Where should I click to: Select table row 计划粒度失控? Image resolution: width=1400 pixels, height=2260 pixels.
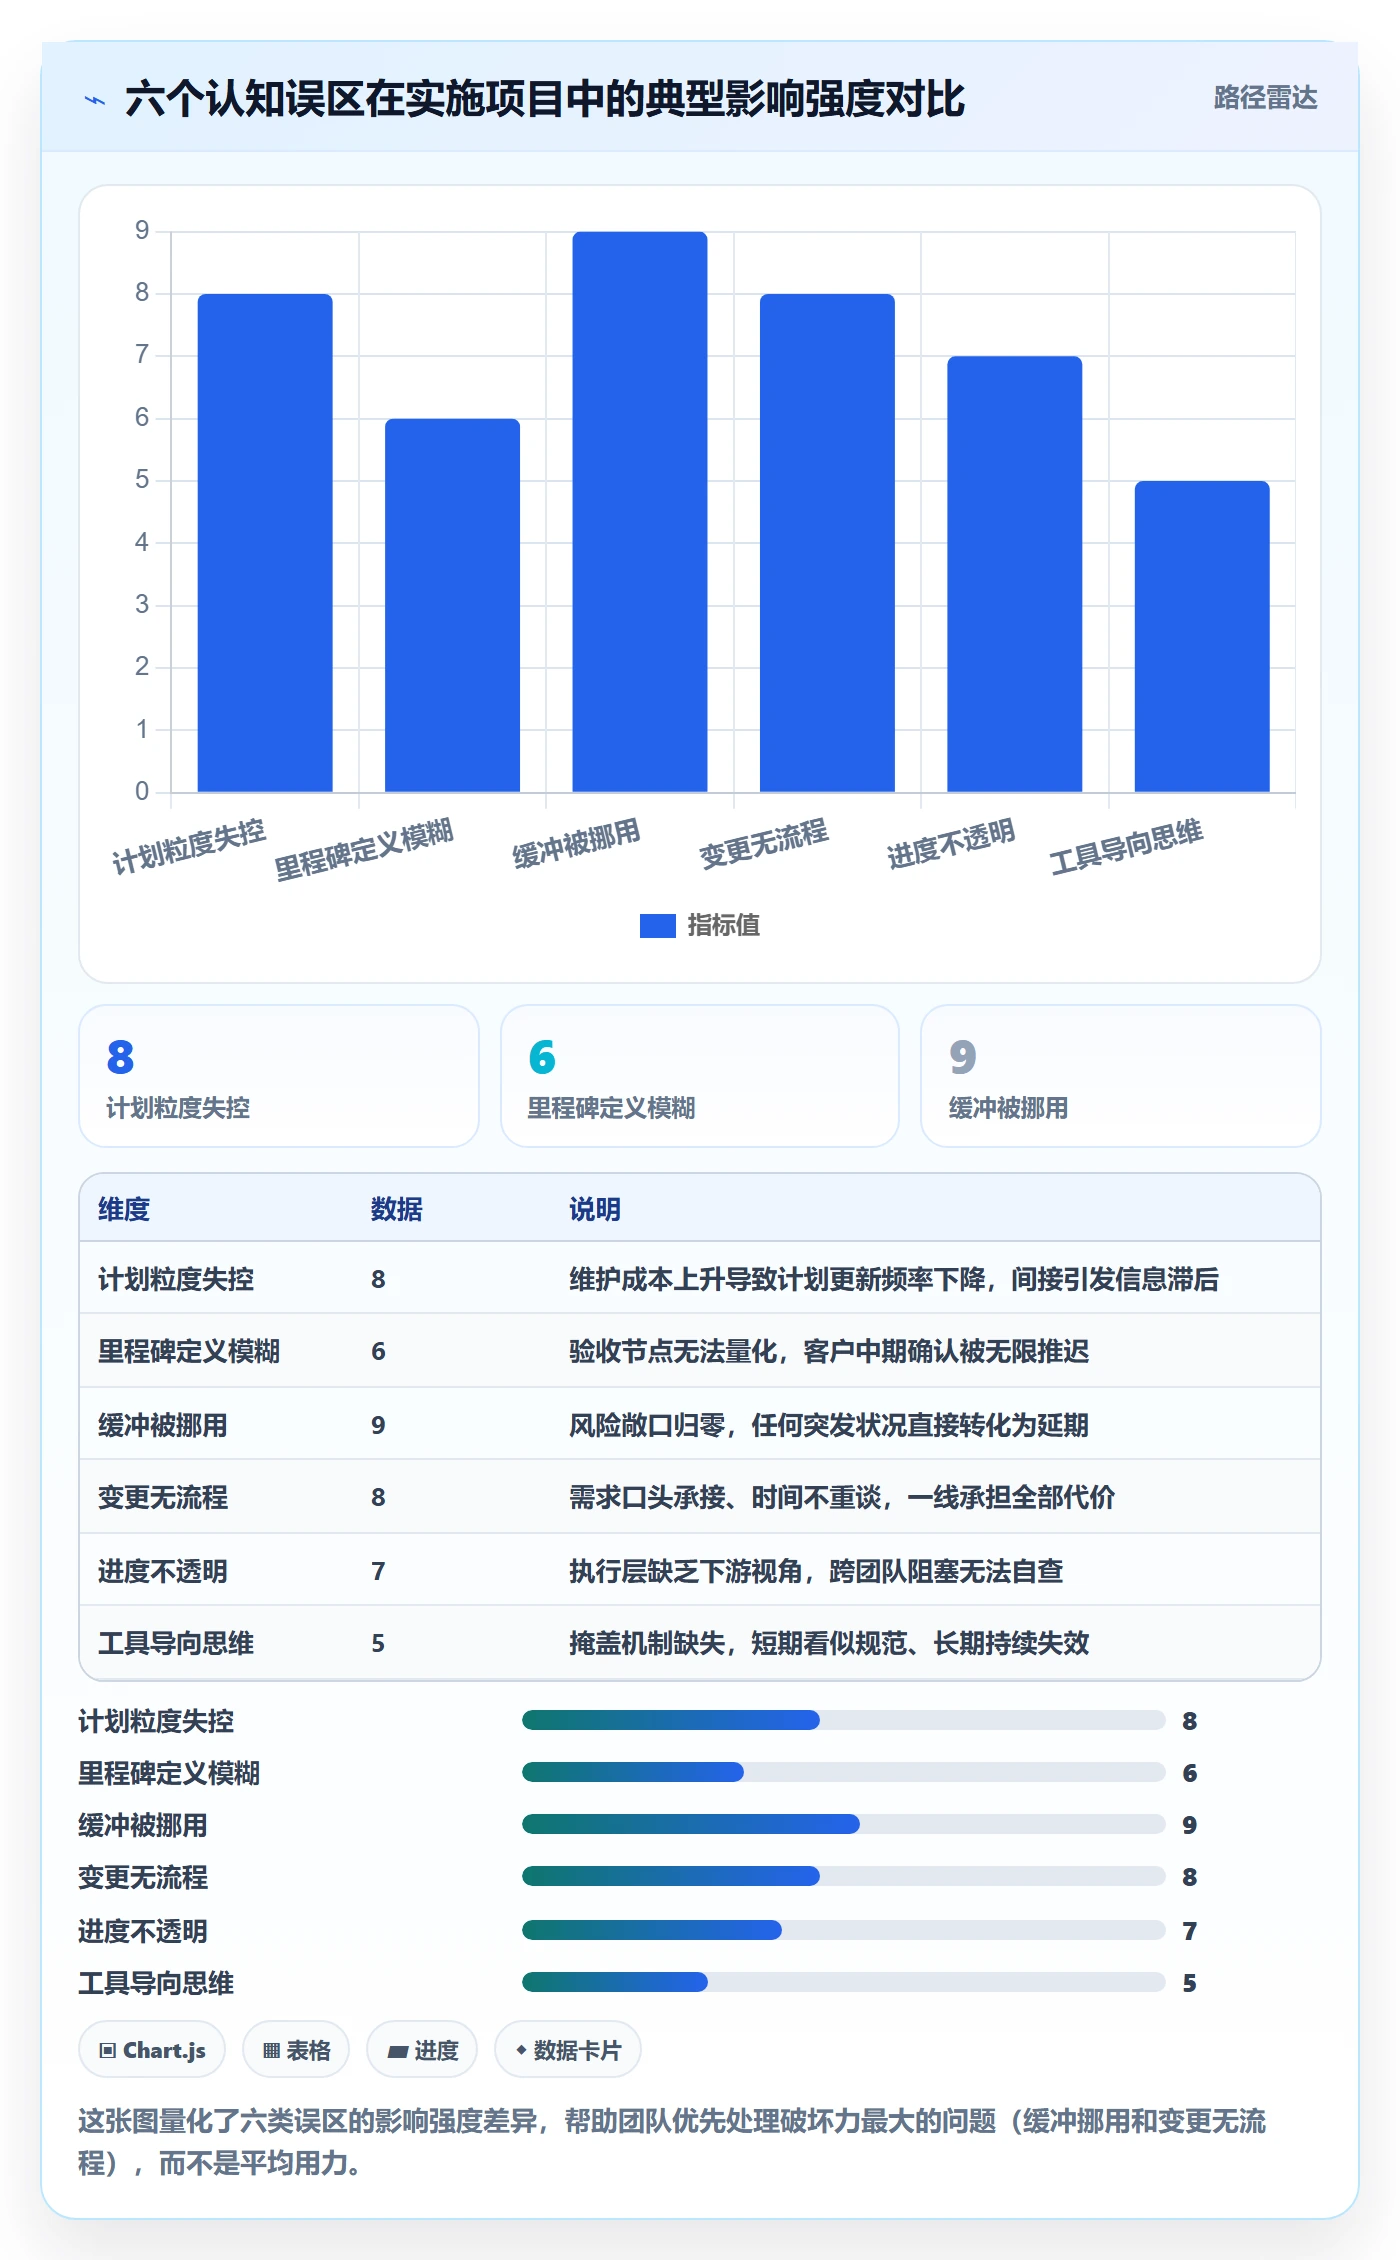[x=700, y=1279]
